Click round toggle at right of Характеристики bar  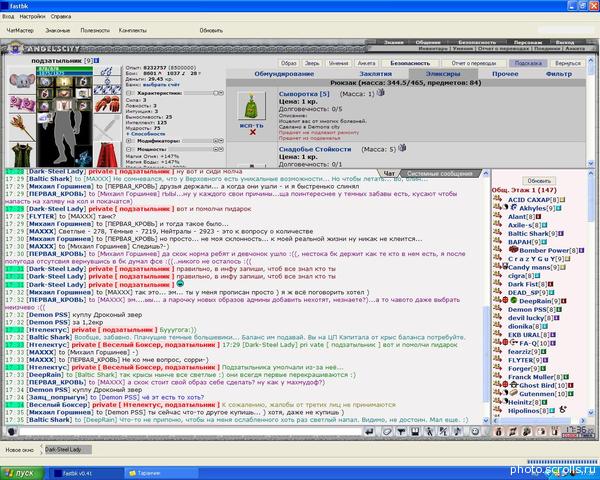point(218,93)
